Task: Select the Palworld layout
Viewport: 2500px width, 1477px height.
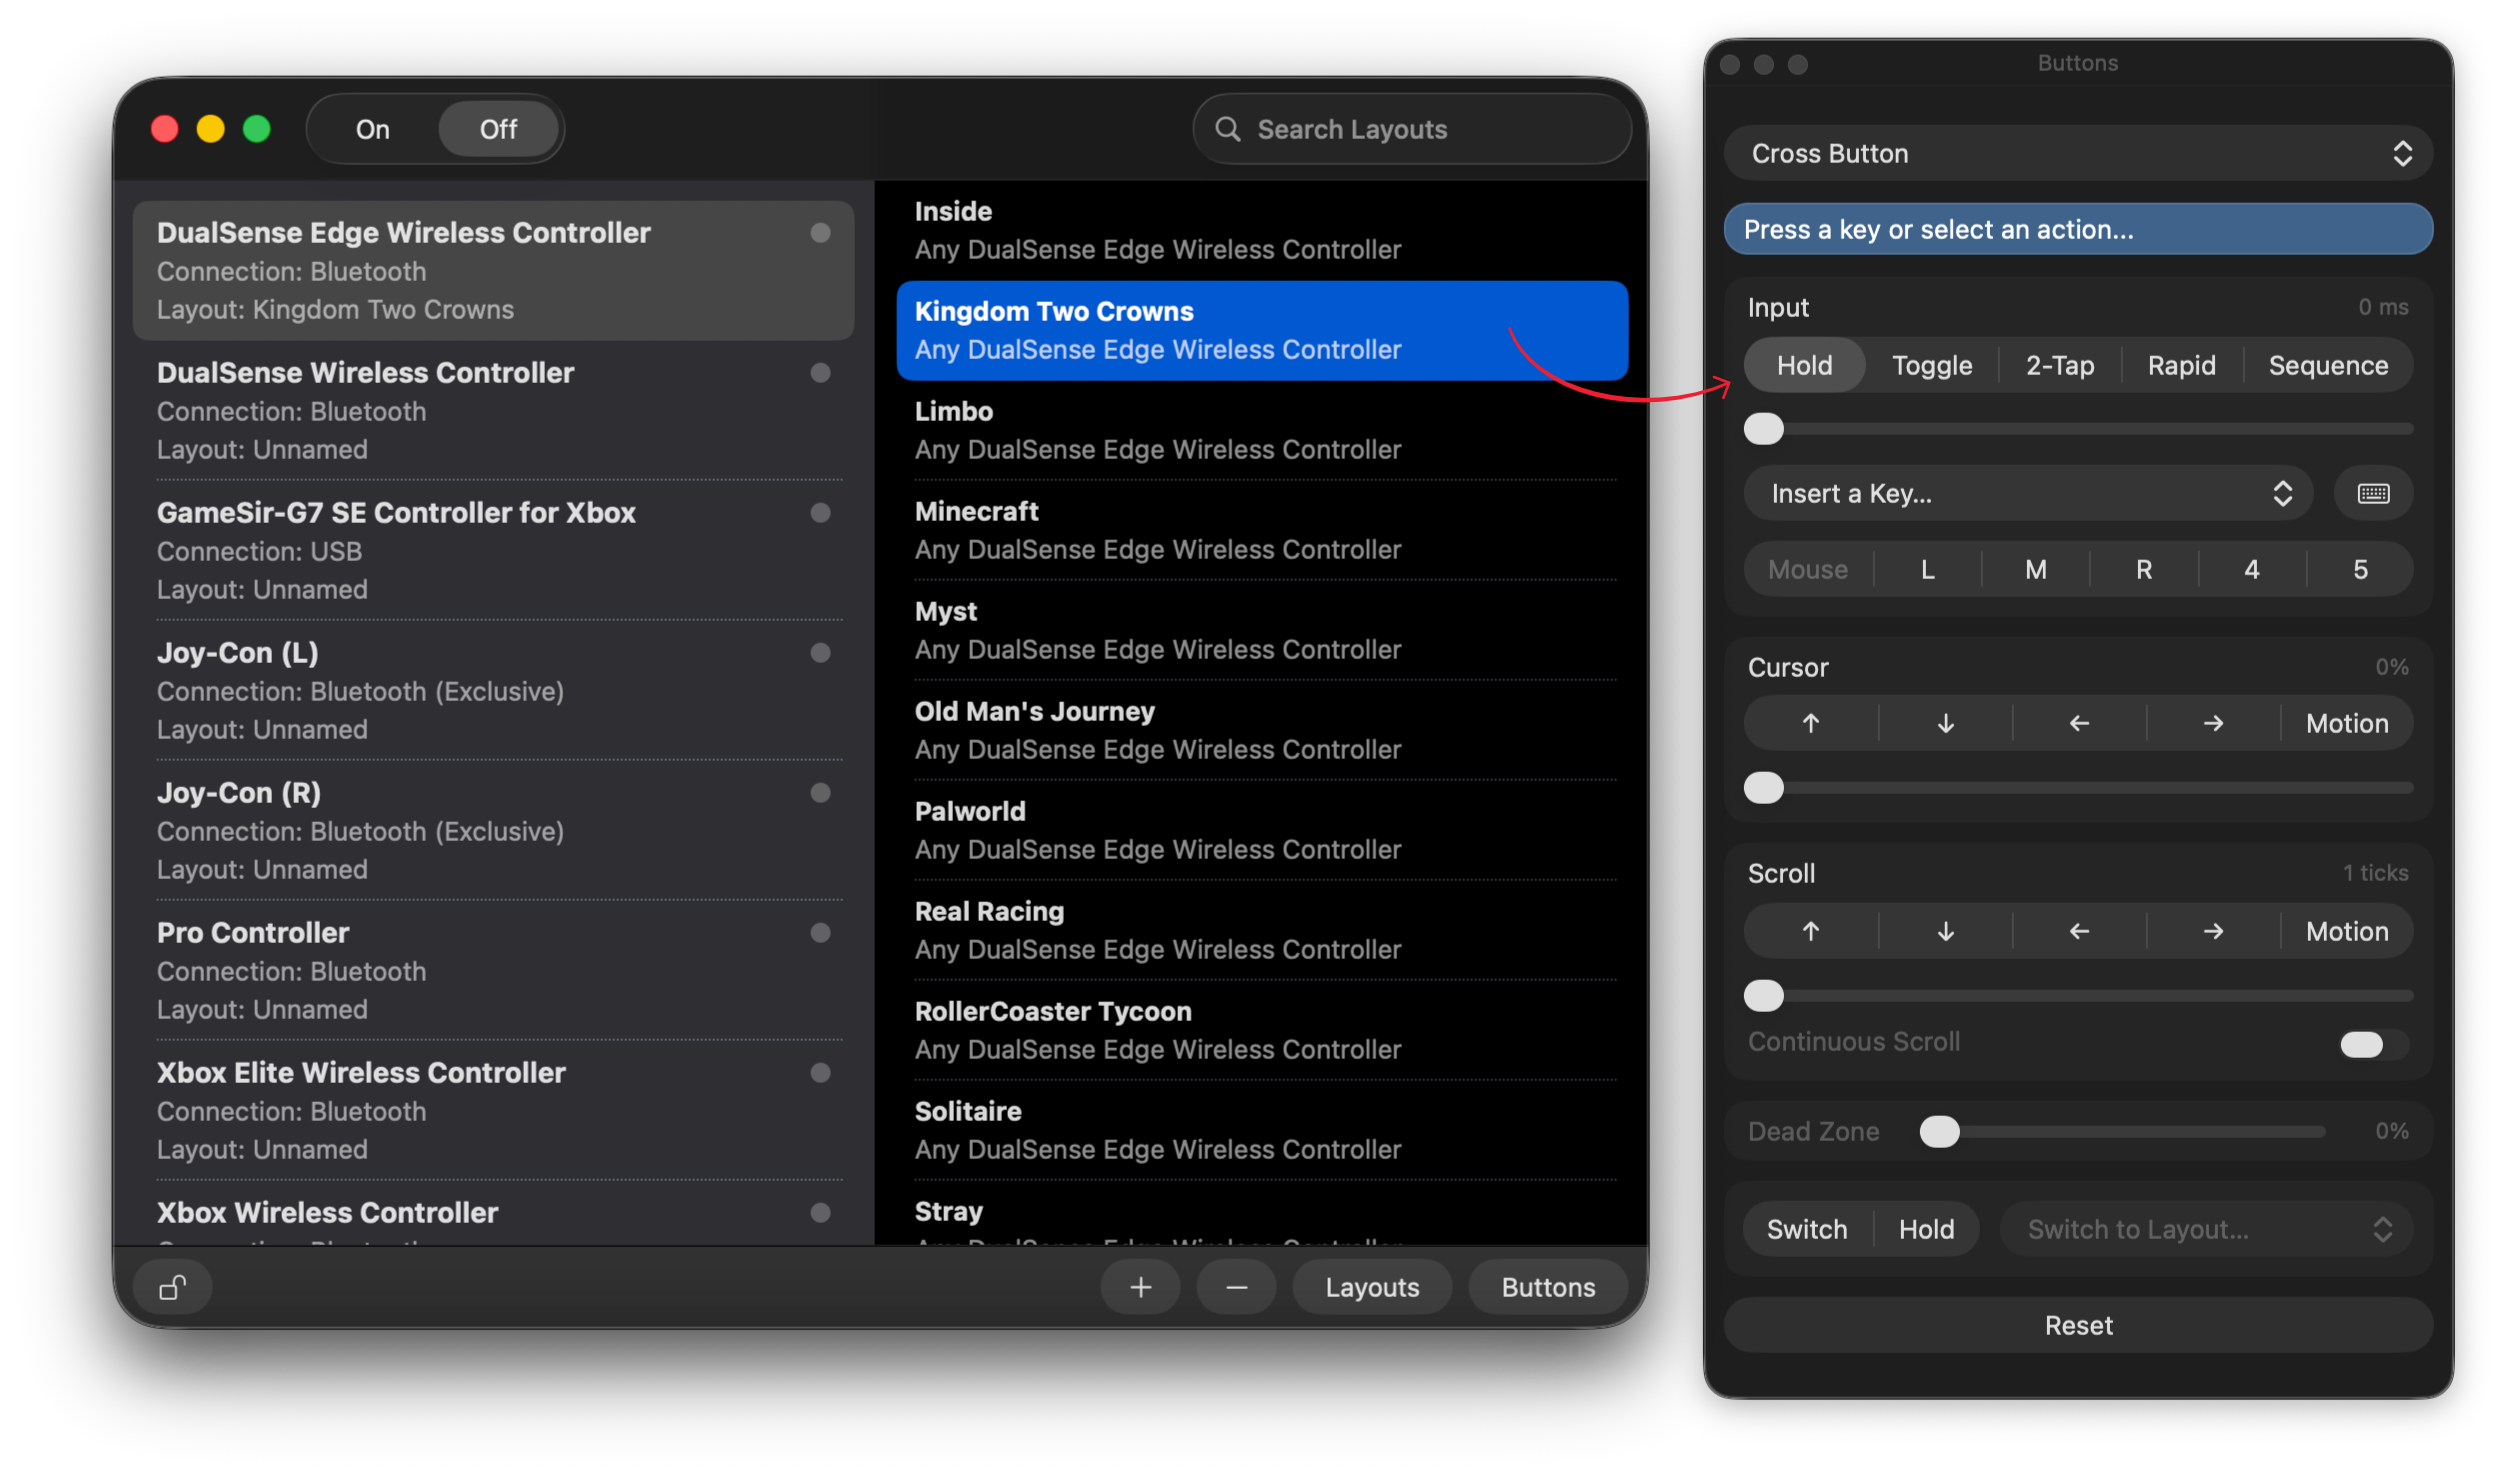Action: tap(1262, 831)
